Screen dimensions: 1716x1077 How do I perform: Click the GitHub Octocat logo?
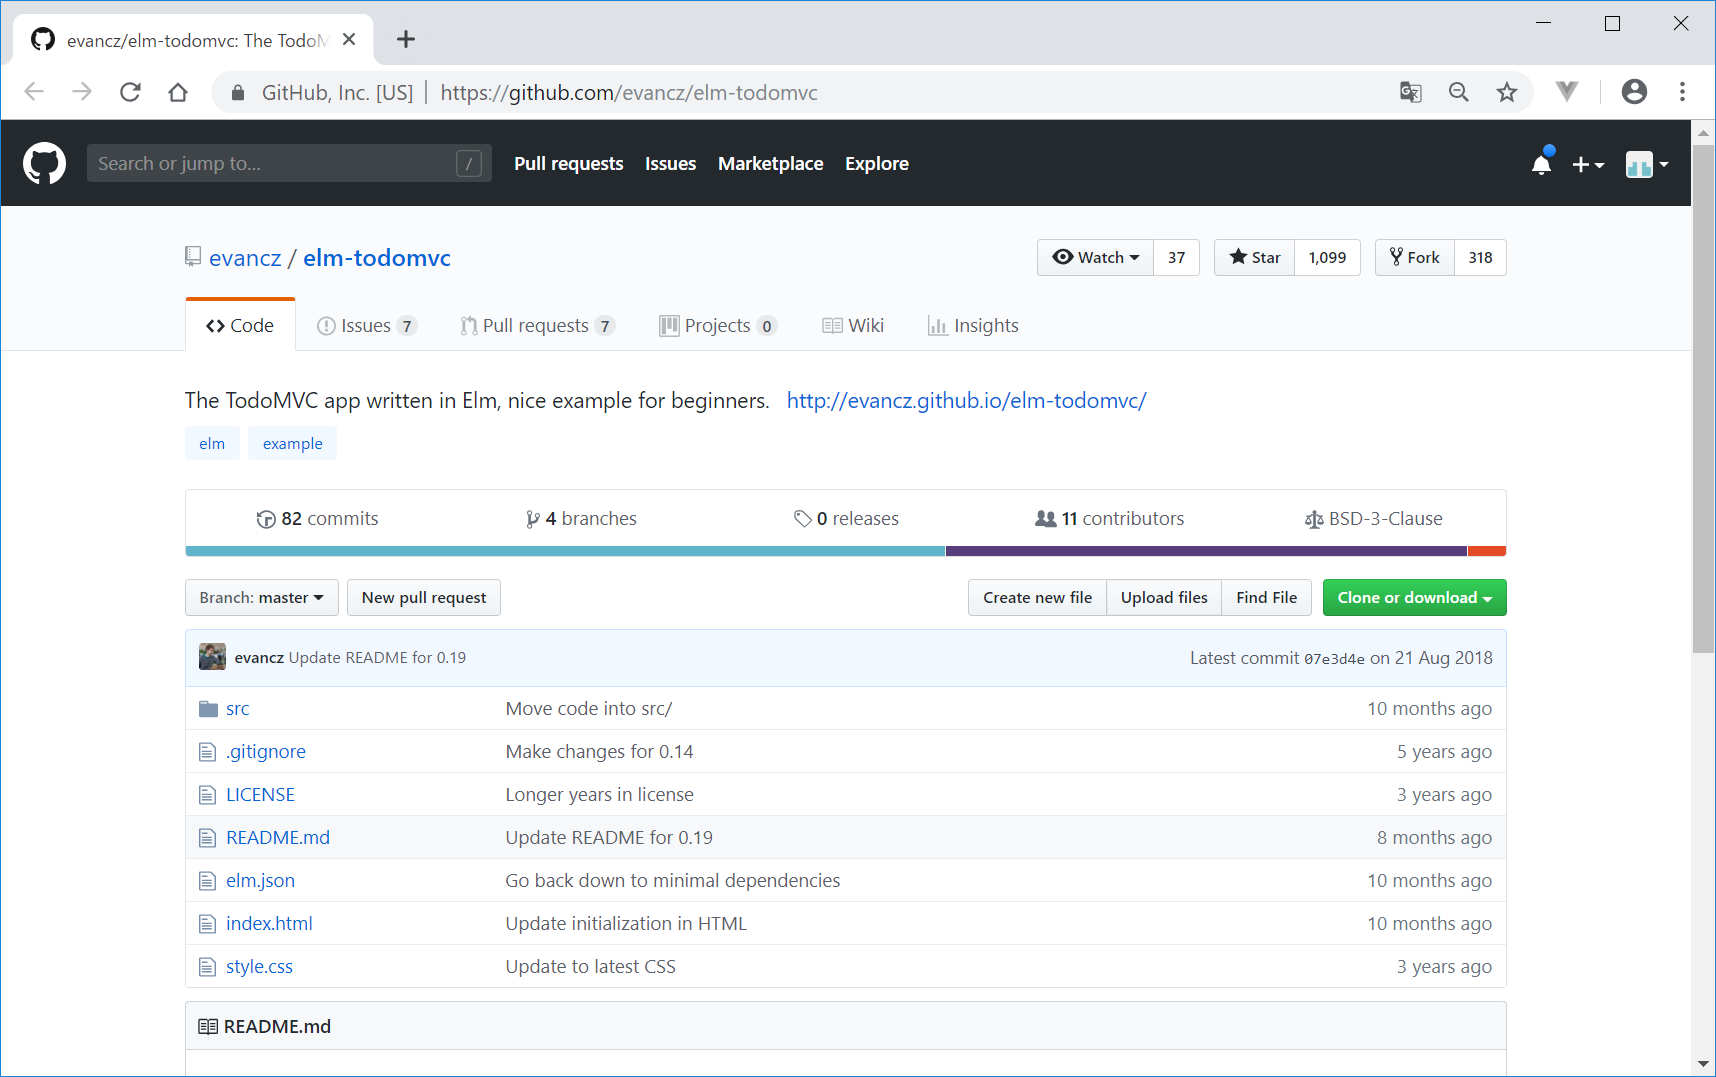44,163
